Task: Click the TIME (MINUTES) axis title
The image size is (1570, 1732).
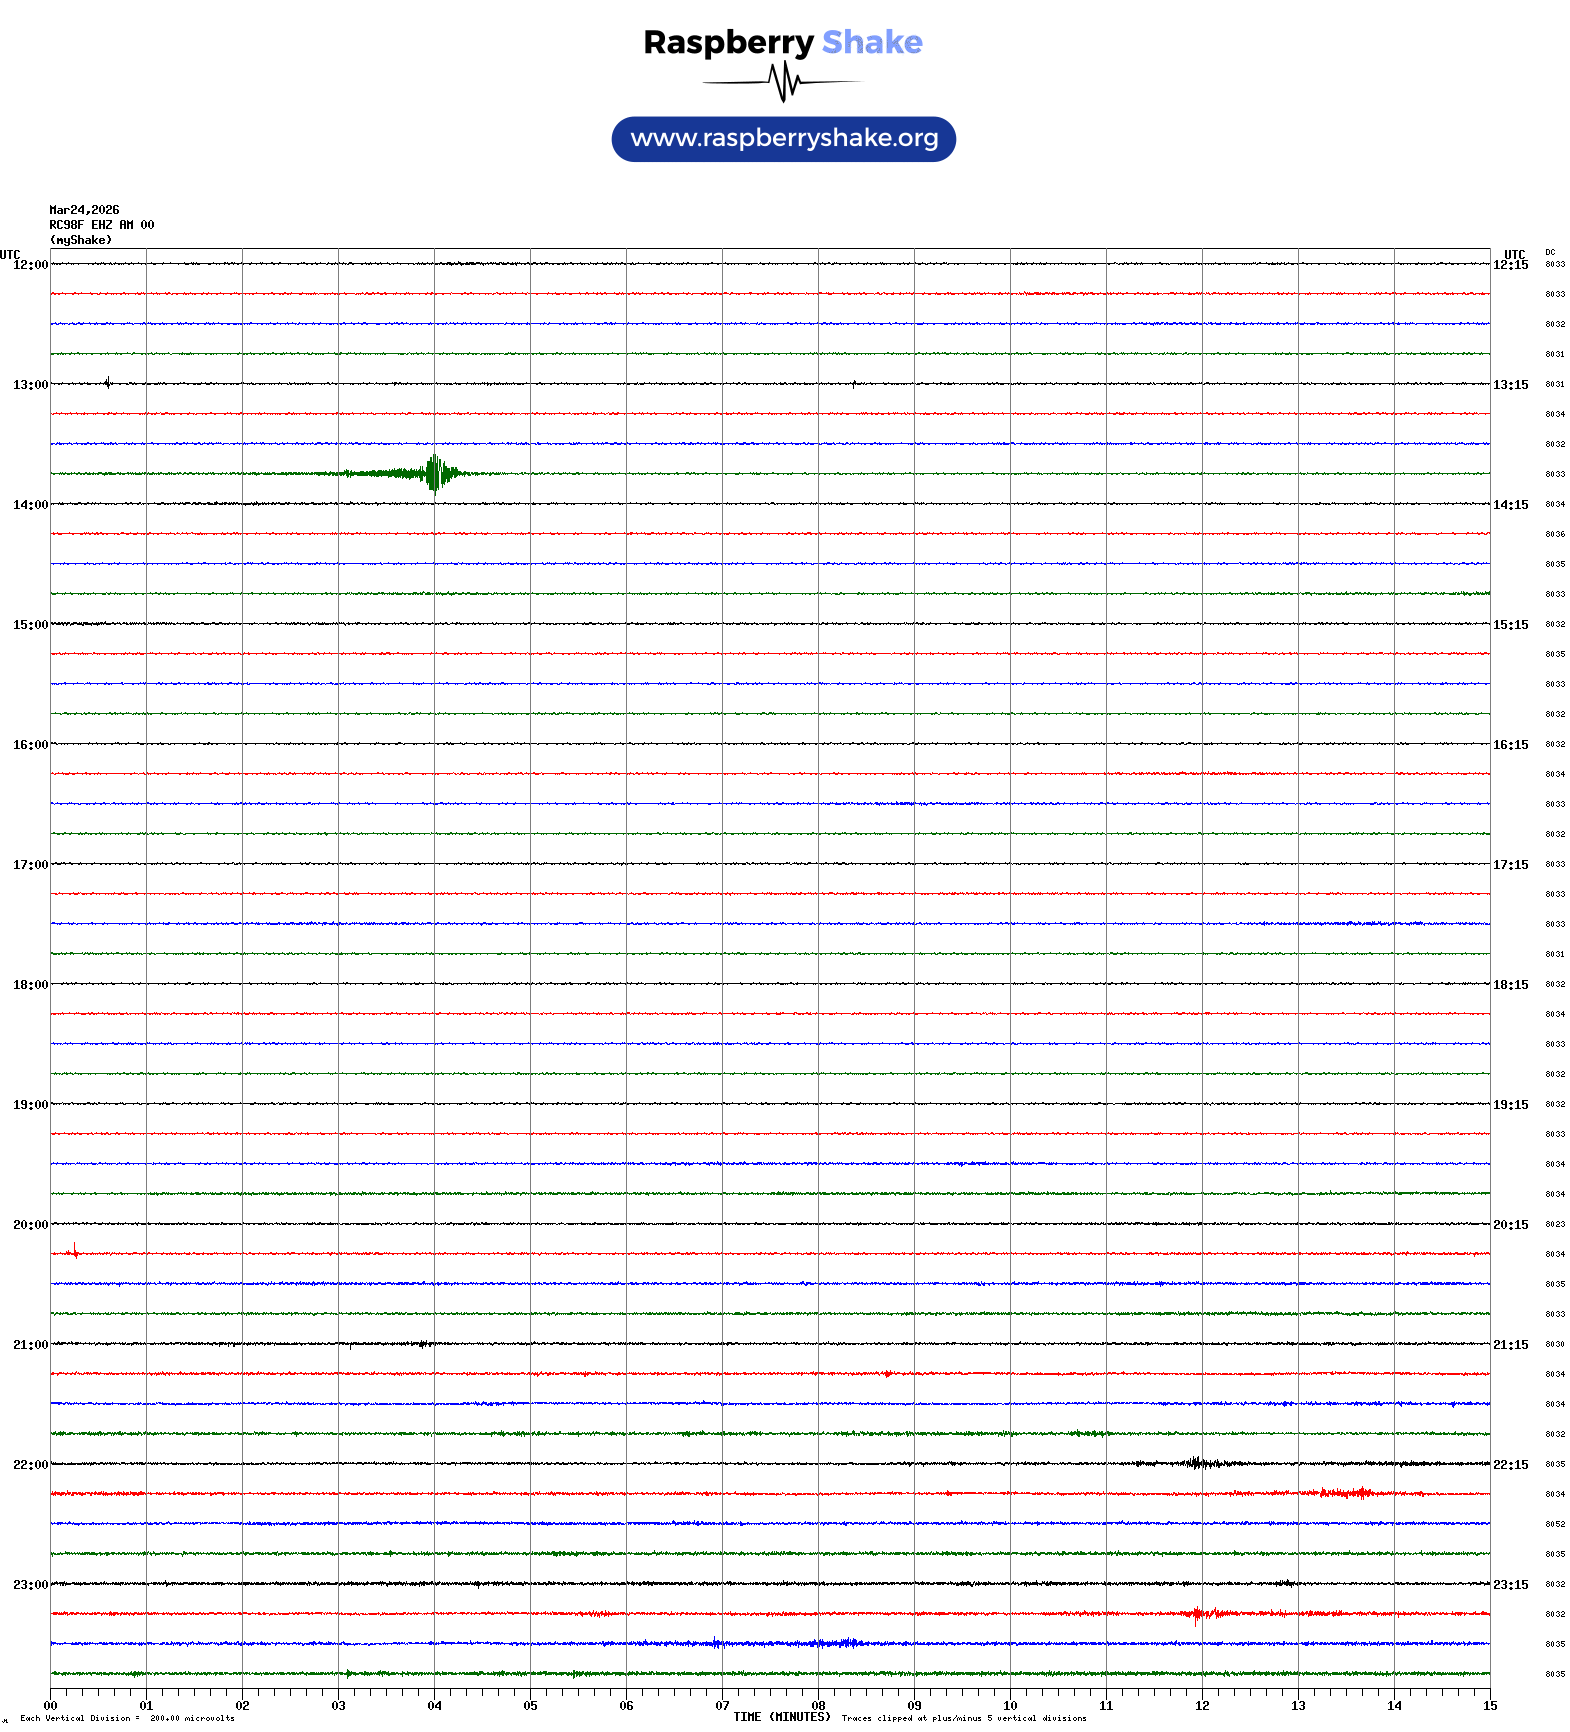Action: click(x=781, y=1717)
